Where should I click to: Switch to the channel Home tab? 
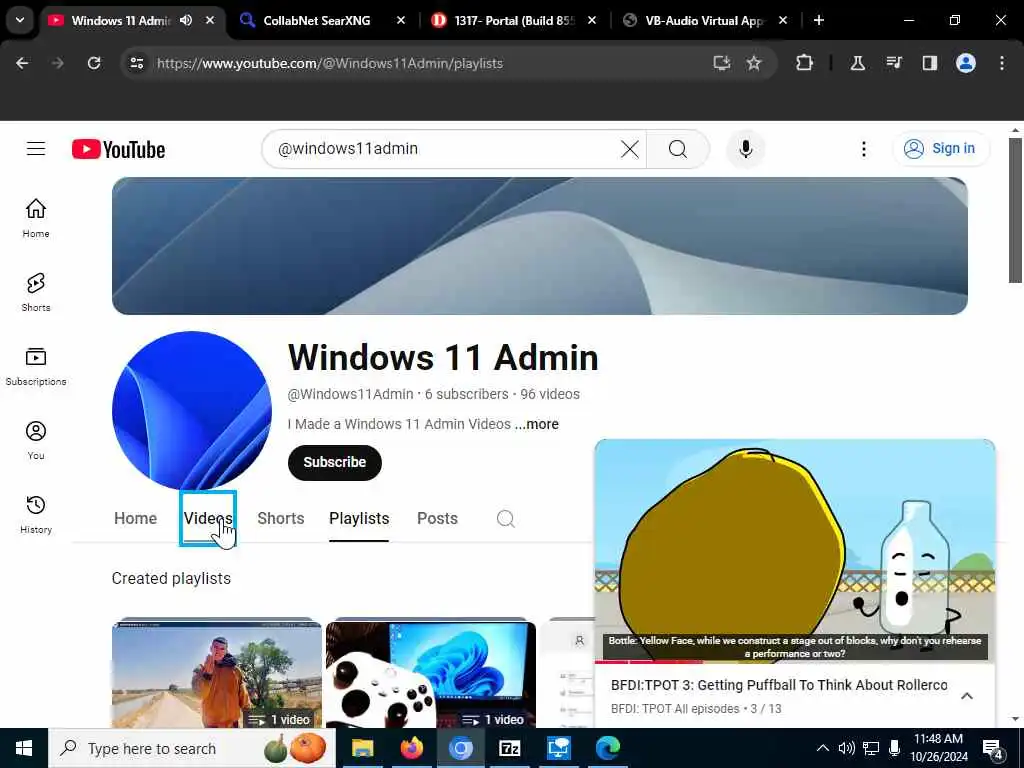pyautogui.click(x=135, y=519)
